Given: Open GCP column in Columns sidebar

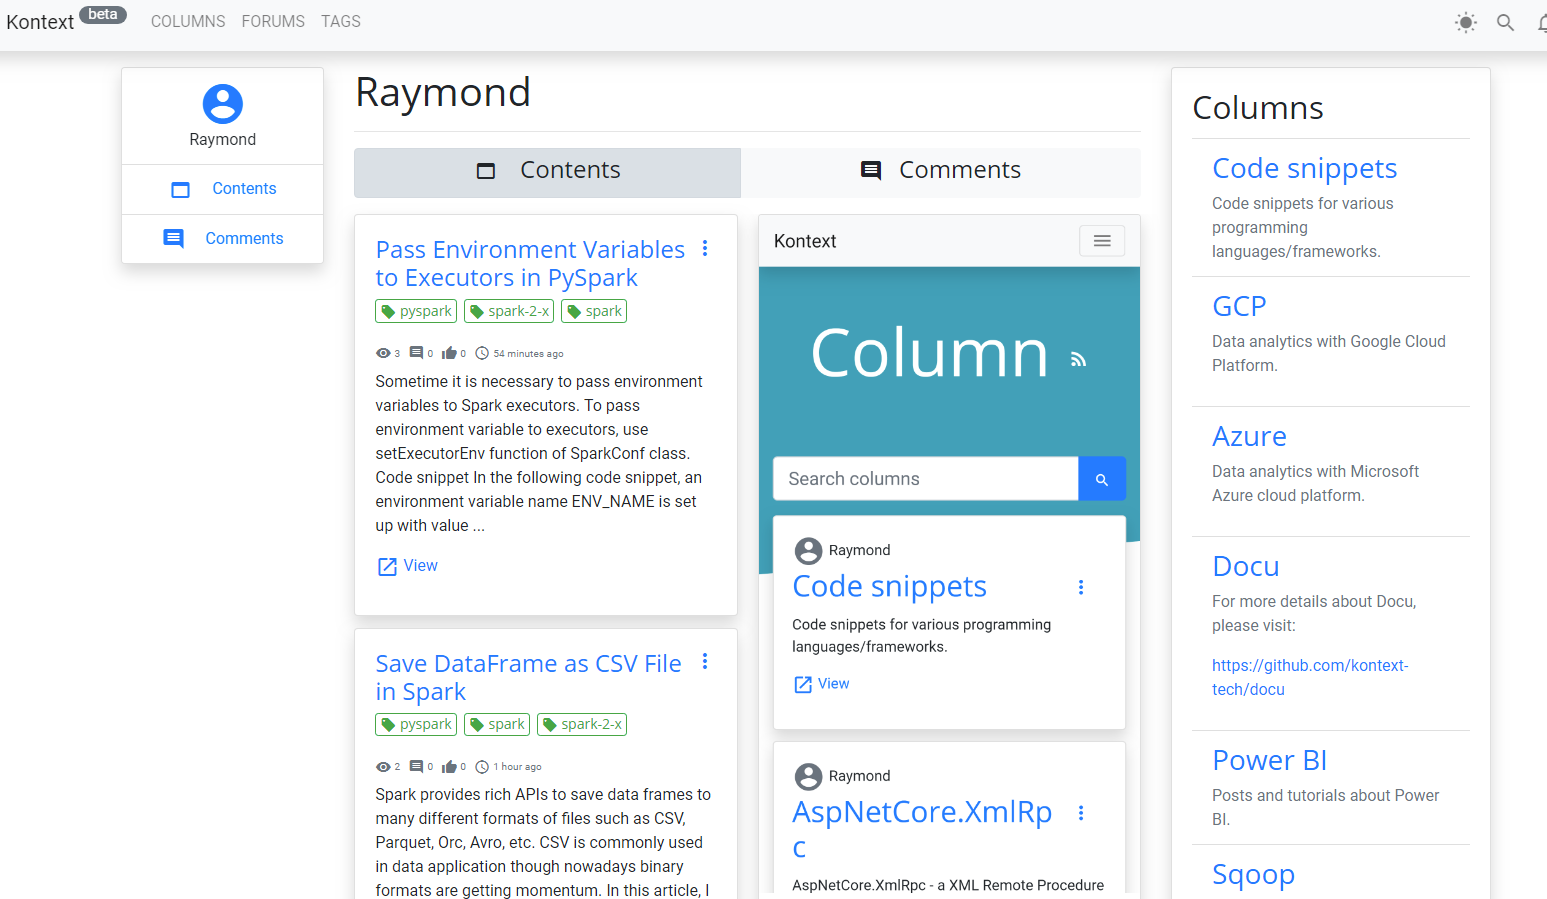Looking at the screenshot, I should pyautogui.click(x=1239, y=306).
